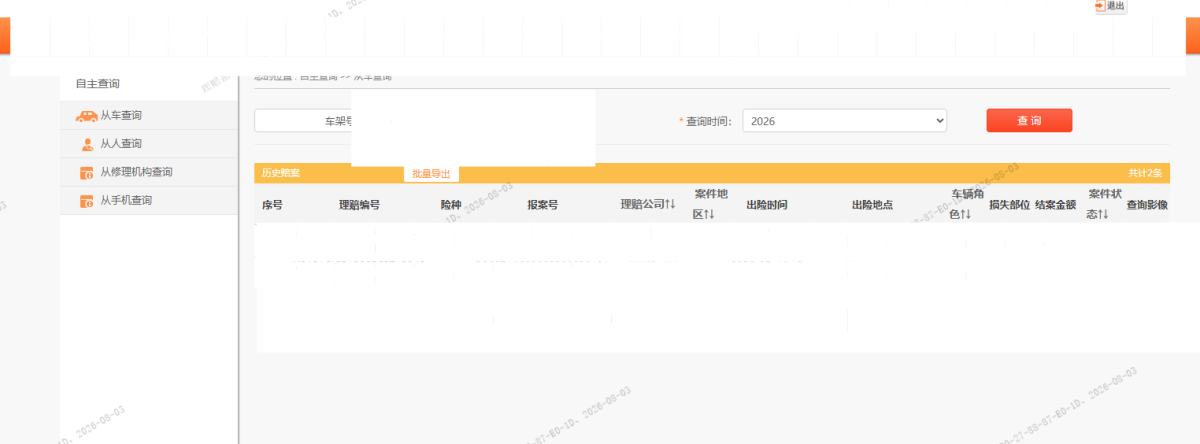The width and height of the screenshot is (1200, 444).
Task: Click the 历史赔案 section title
Action: pyautogui.click(x=280, y=173)
